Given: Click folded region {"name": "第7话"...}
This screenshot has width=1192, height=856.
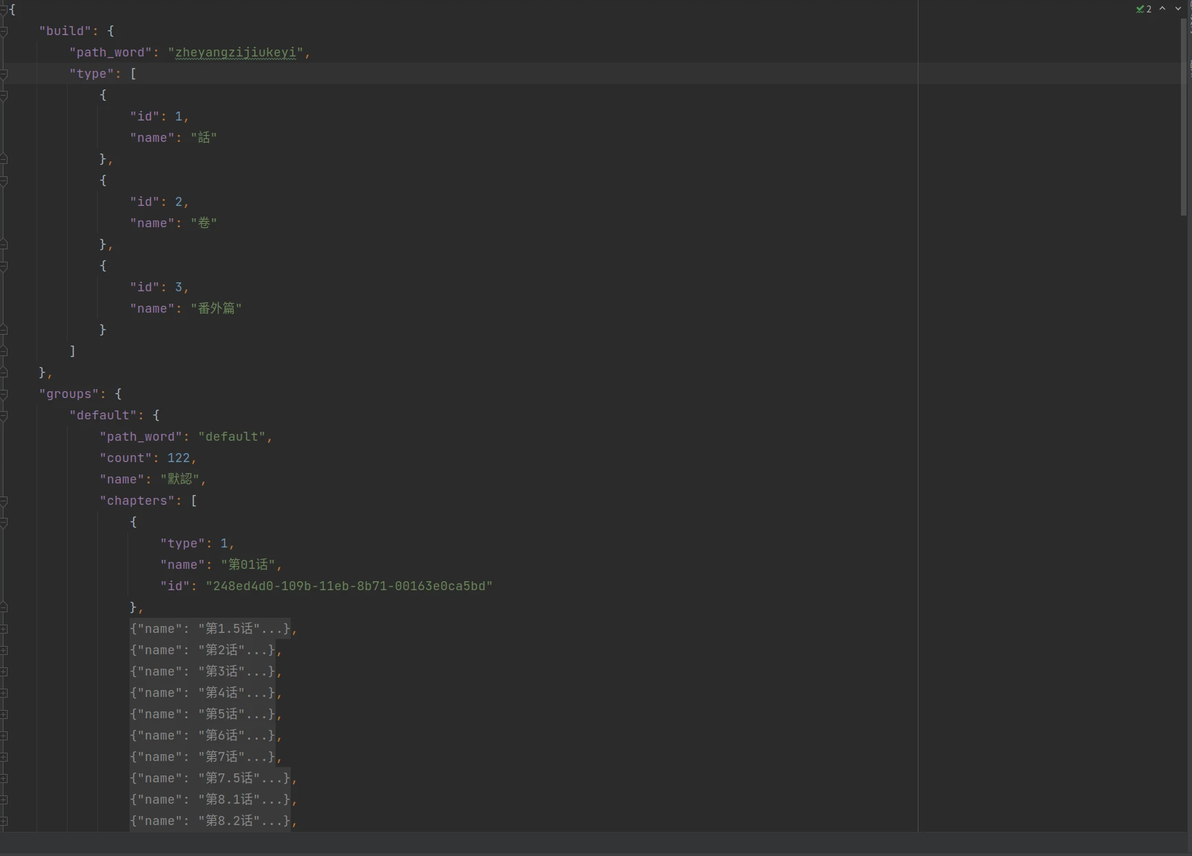Looking at the screenshot, I should click(x=202, y=757).
